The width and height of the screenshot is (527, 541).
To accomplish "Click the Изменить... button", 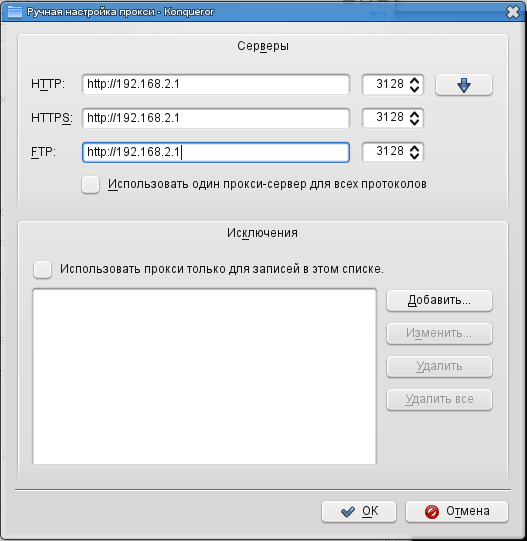I will click(x=439, y=333).
